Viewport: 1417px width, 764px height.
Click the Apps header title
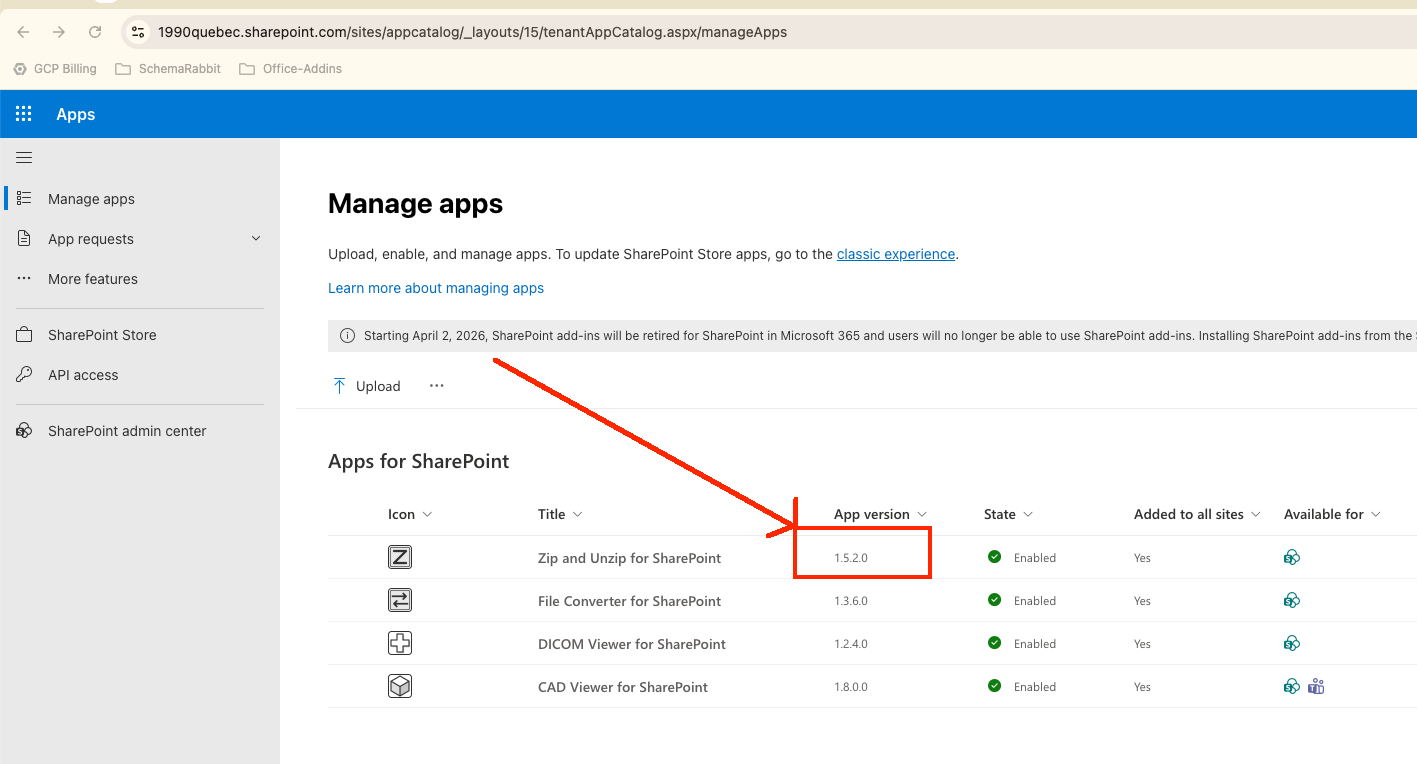75,114
